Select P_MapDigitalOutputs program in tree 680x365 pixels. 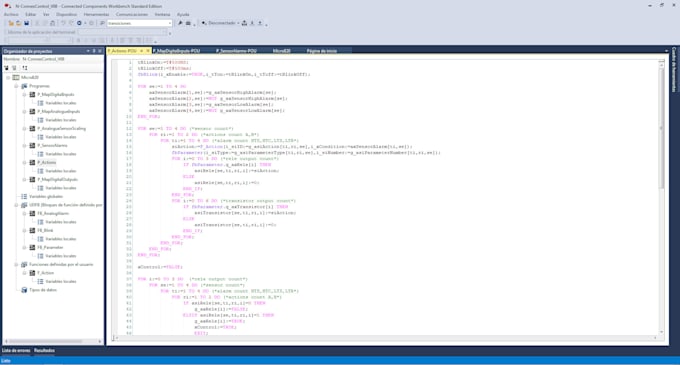click(57, 179)
